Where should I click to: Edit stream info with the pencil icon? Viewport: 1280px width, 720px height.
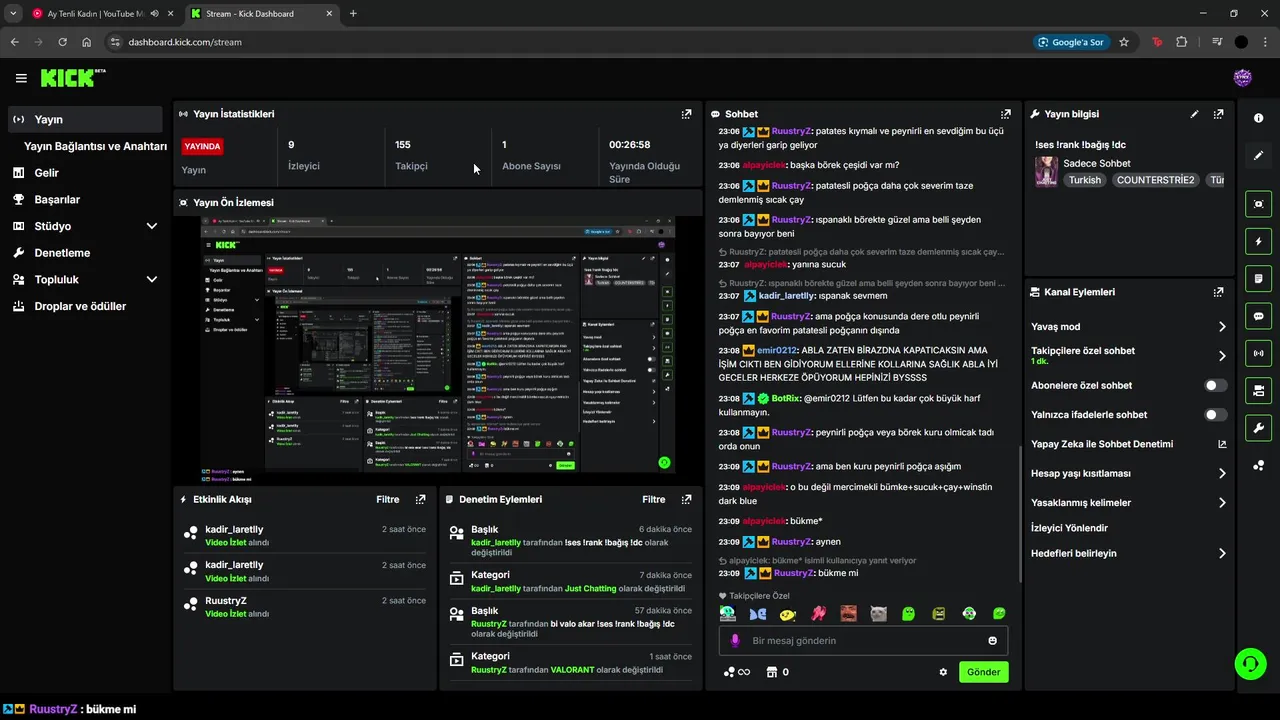(x=1194, y=114)
